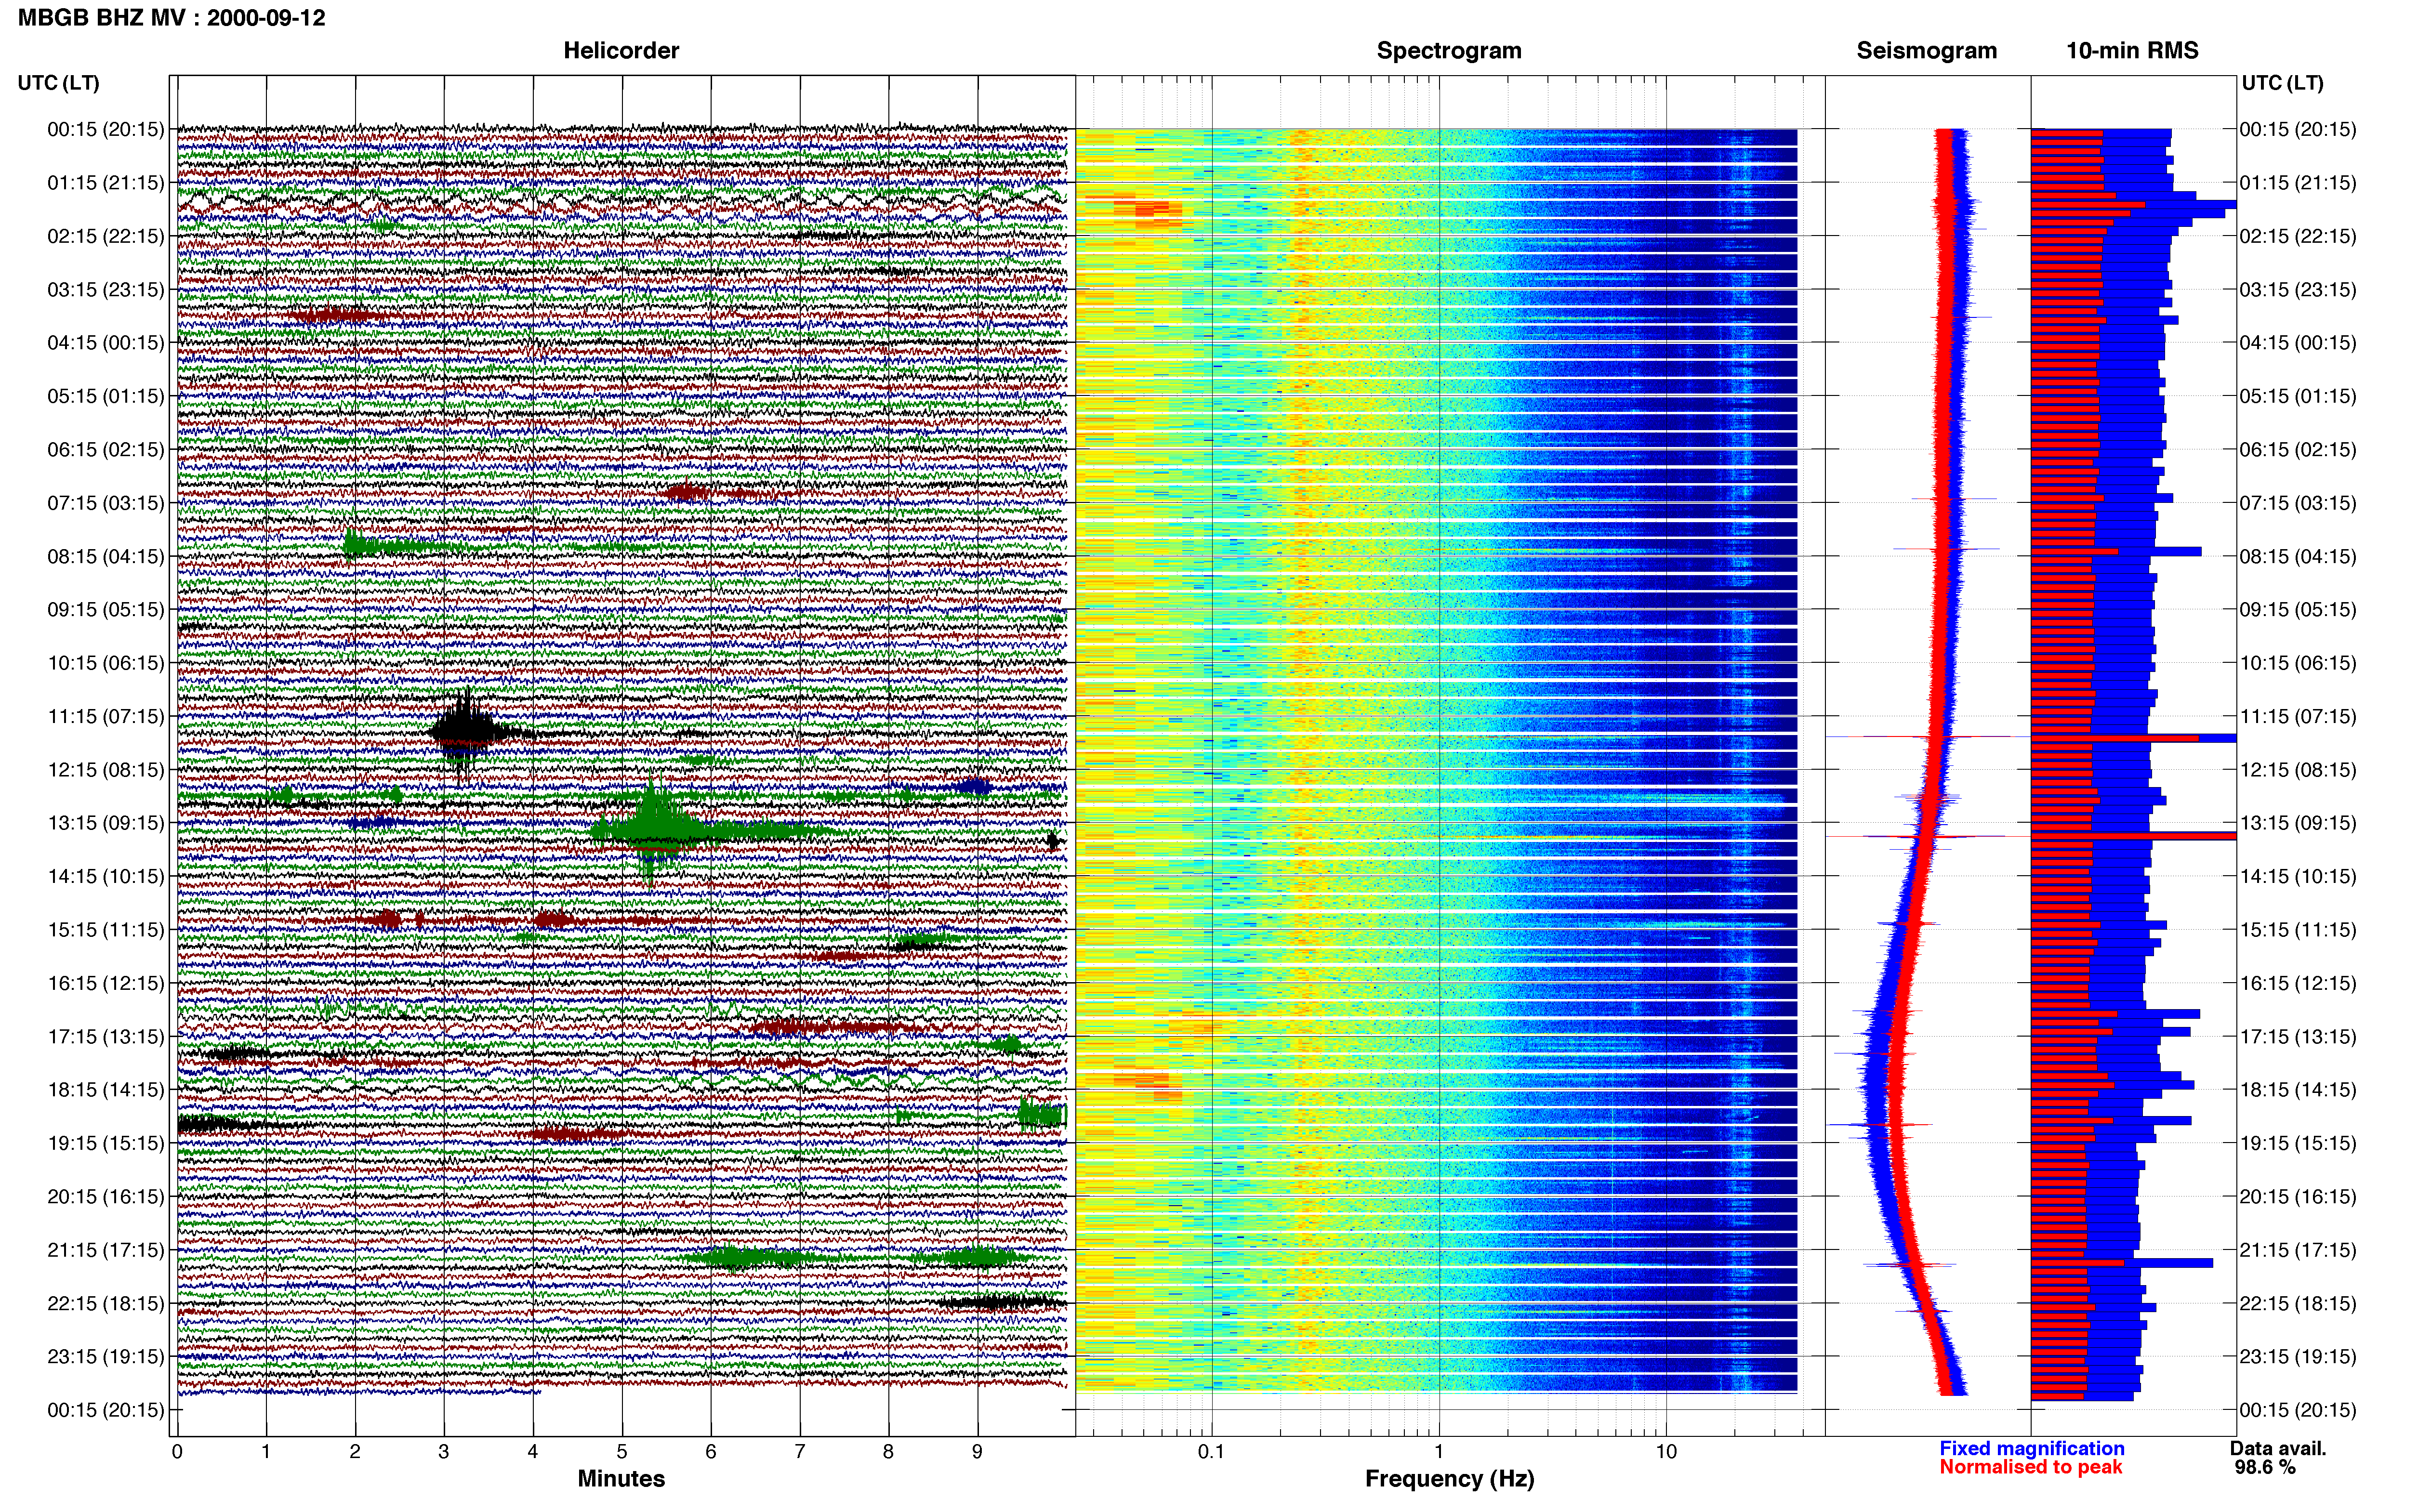
Task: Click the 'Normalised to peak' legend entry
Action: coord(2030,1467)
